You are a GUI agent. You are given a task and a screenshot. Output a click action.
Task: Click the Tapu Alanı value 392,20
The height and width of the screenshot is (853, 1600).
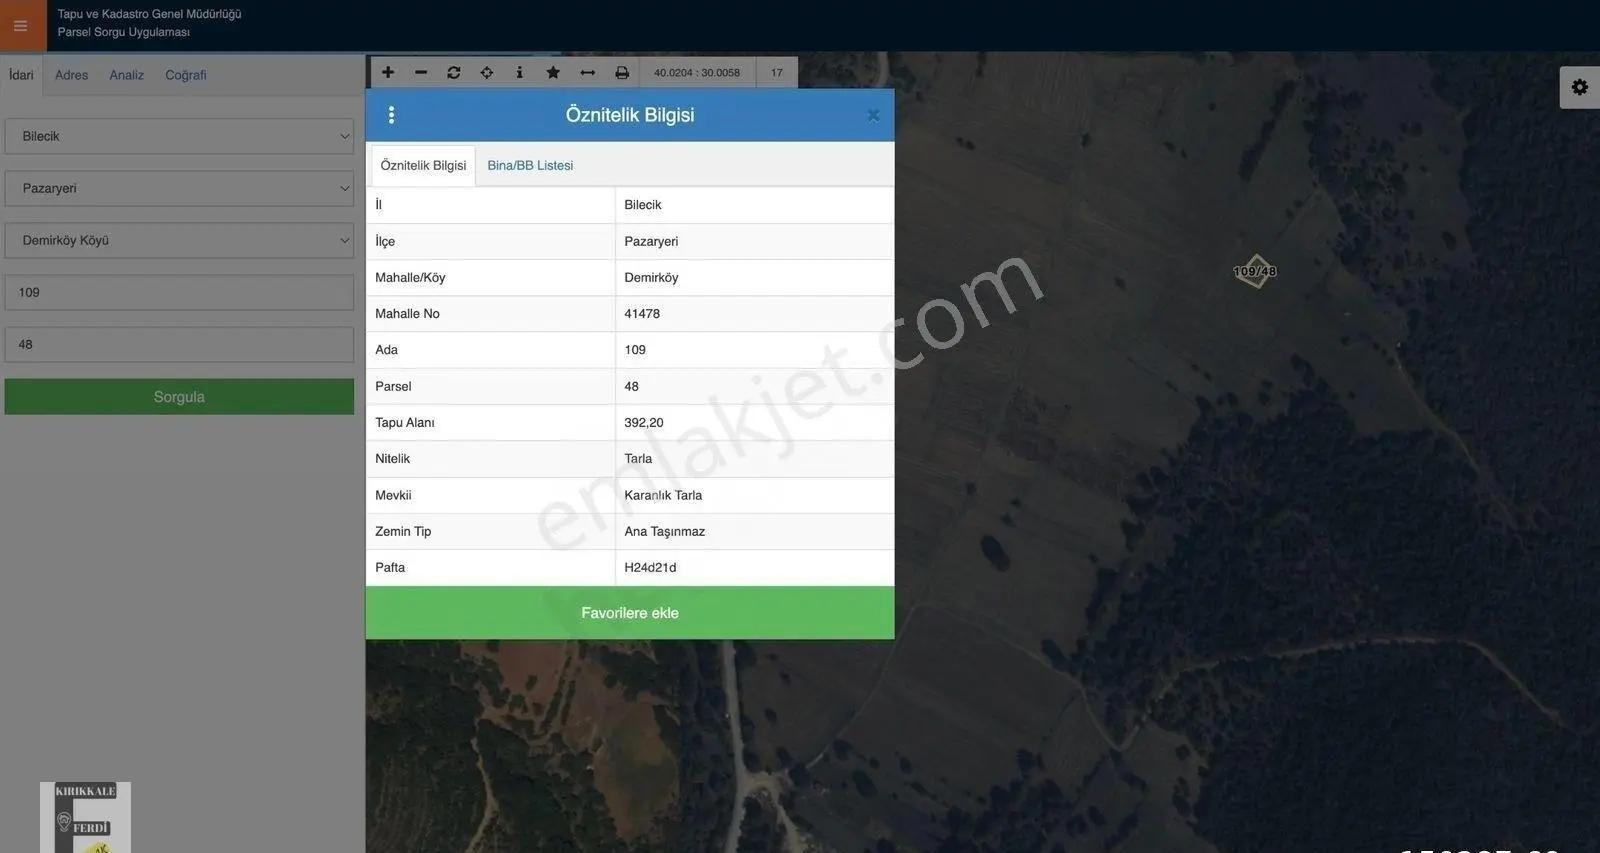[644, 423]
